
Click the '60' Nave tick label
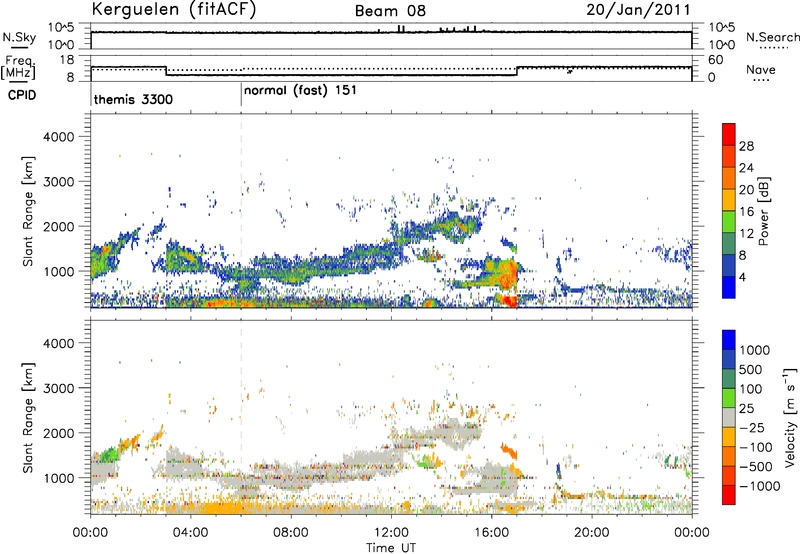[x=715, y=60]
